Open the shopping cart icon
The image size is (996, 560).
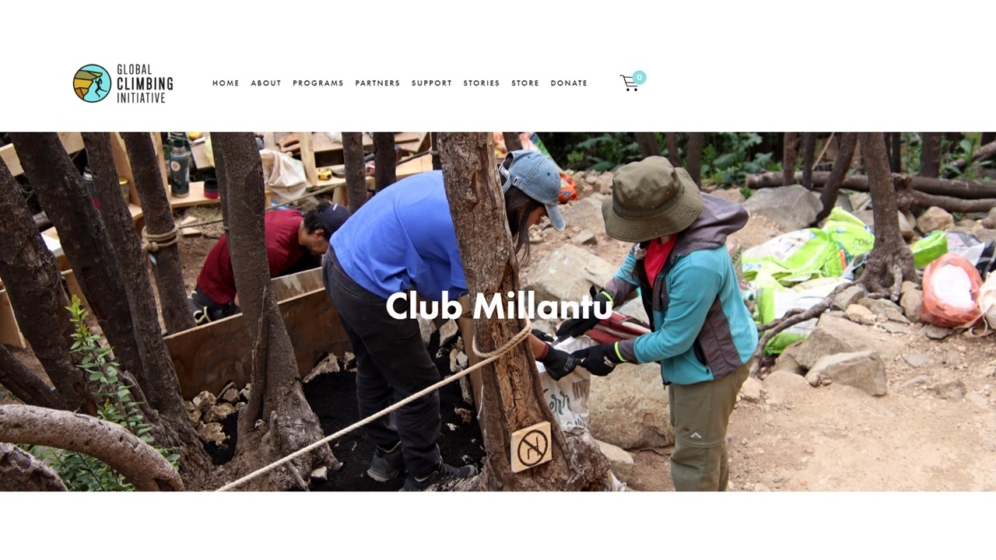pyautogui.click(x=628, y=83)
